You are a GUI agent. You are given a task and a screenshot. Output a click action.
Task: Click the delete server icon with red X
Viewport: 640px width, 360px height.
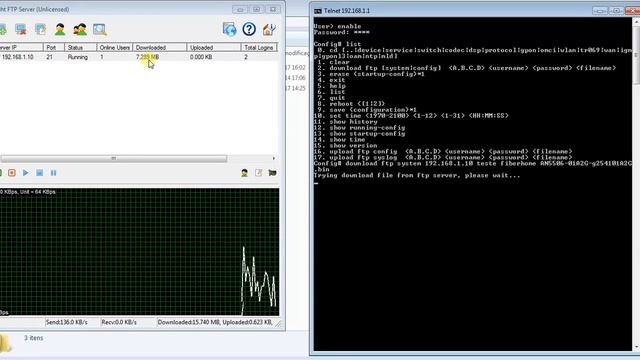click(20, 29)
